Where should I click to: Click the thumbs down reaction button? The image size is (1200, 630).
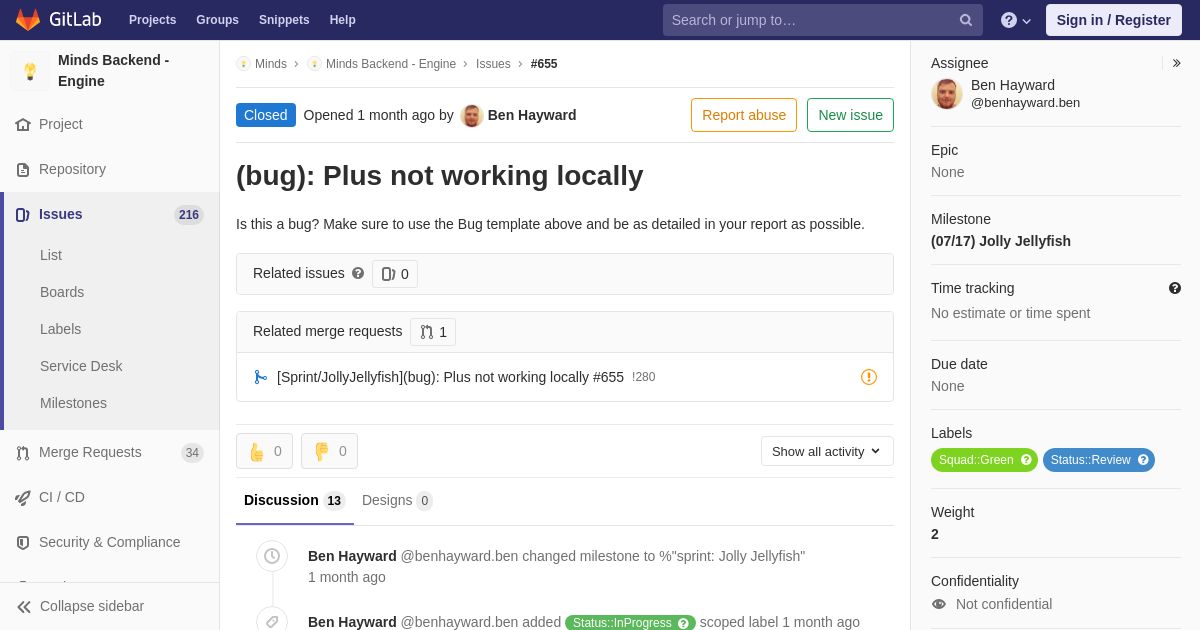pos(329,451)
